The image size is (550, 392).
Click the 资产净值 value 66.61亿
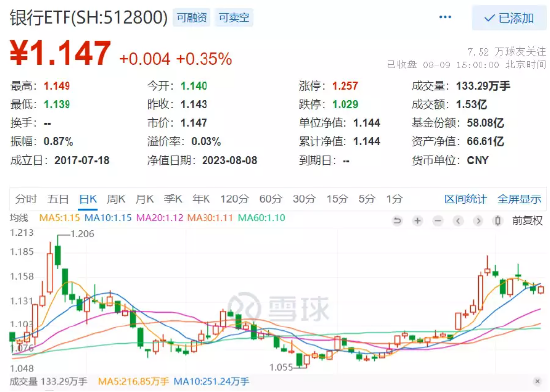click(x=485, y=141)
